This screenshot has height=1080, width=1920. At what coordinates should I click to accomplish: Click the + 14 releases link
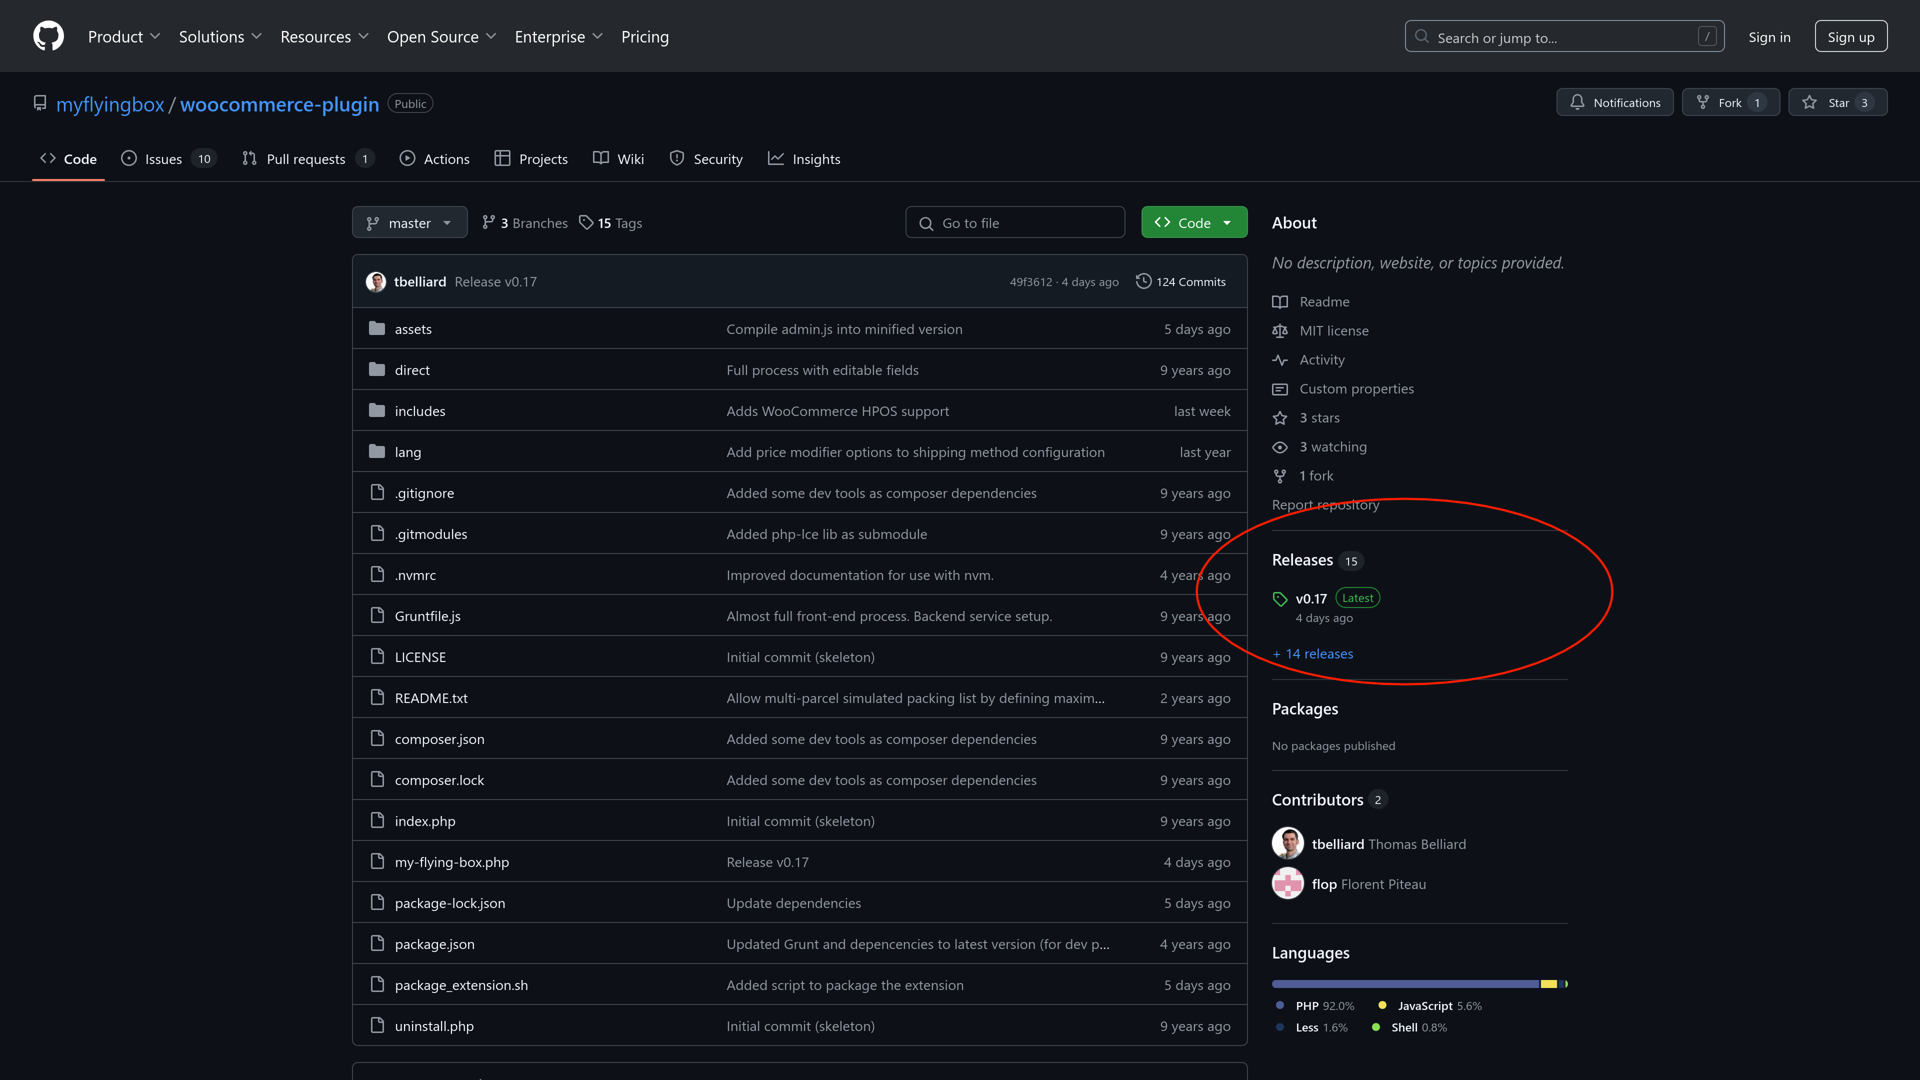pos(1312,654)
